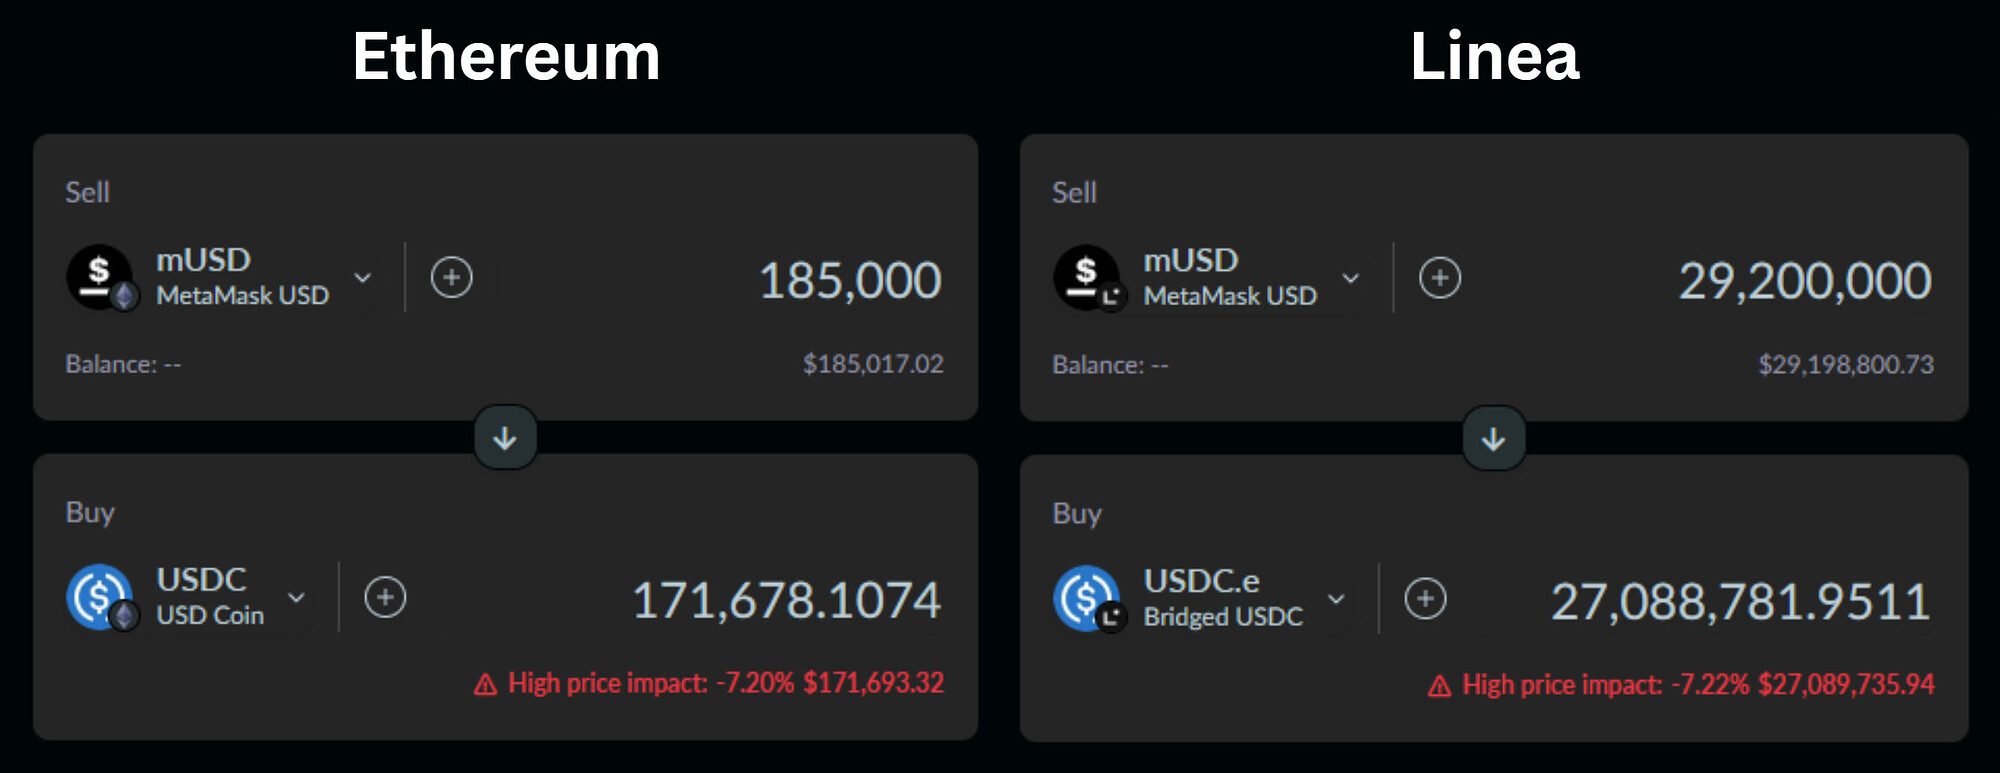Click the 185,000 sell amount field
2000x773 pixels.
pos(850,280)
